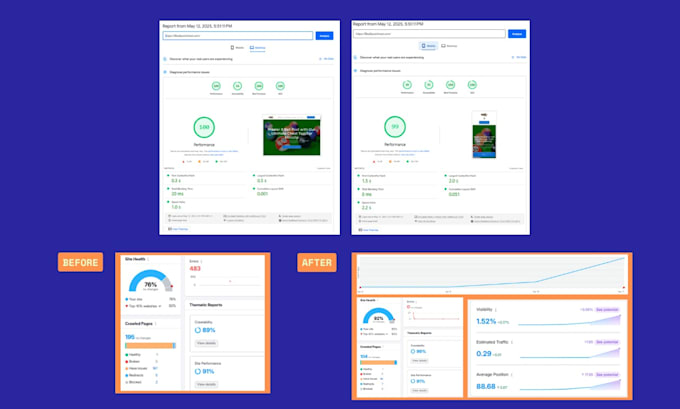Click the 88.68 Average Position value
This screenshot has height=409, width=680.
point(486,386)
